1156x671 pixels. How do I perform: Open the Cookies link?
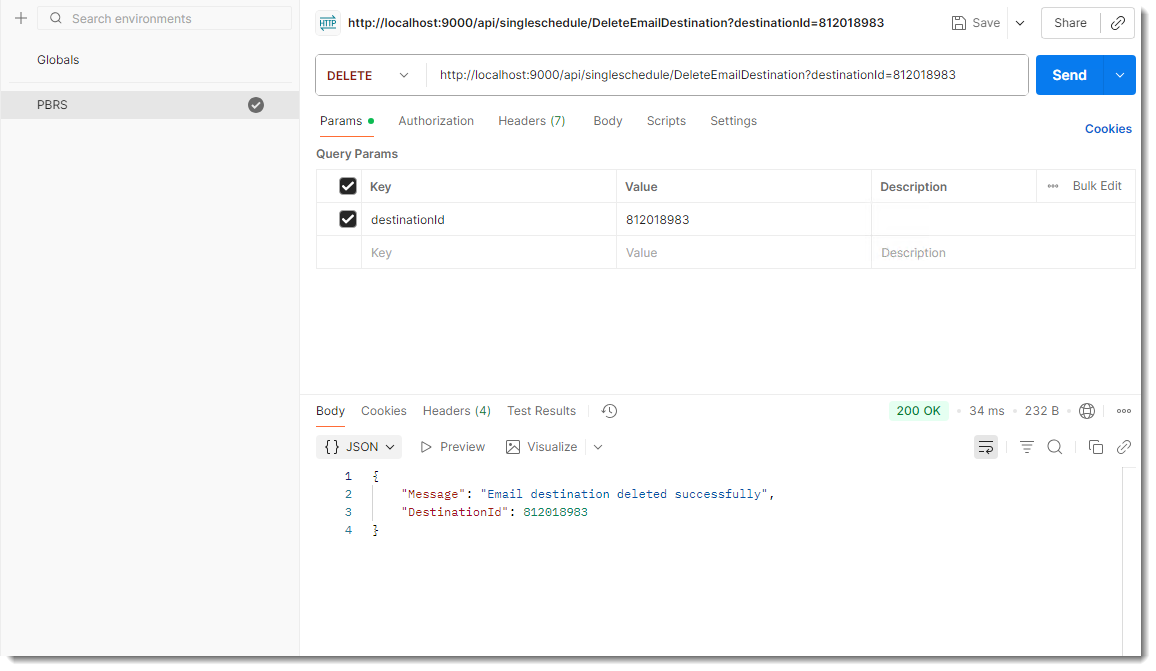(1108, 129)
